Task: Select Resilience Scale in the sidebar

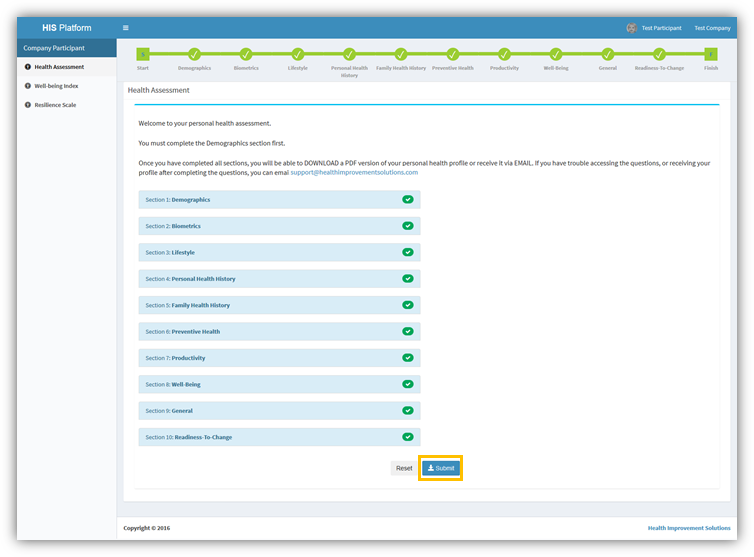Action: tap(55, 105)
